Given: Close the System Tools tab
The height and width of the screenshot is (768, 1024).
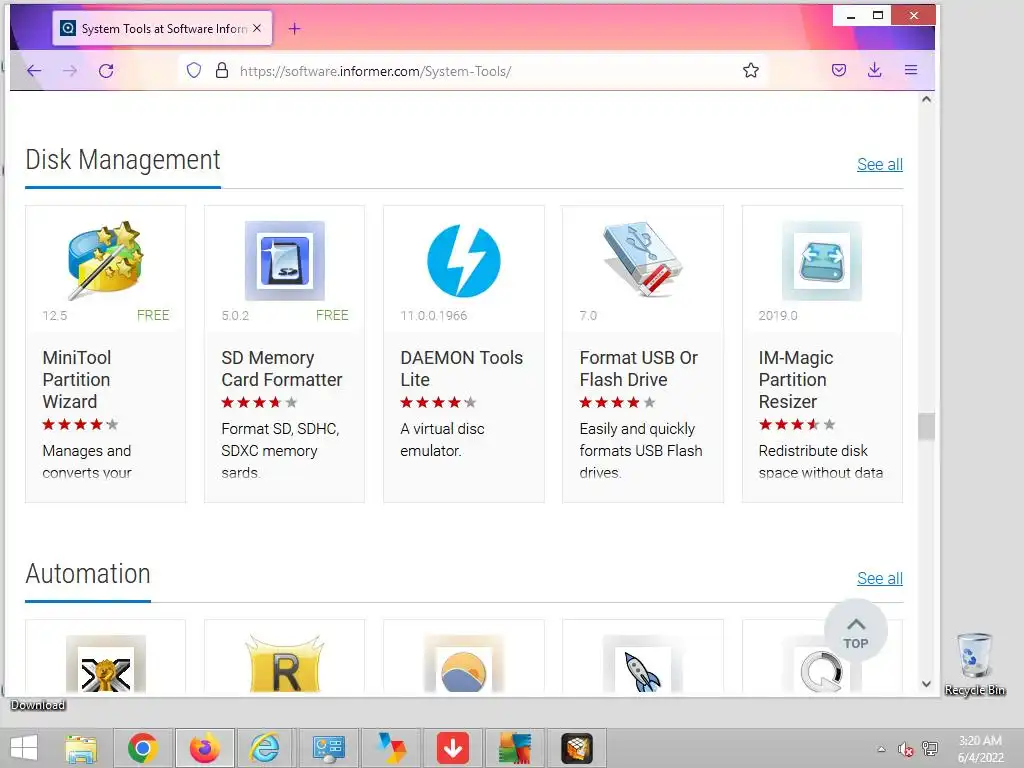Looking at the screenshot, I should 257,29.
